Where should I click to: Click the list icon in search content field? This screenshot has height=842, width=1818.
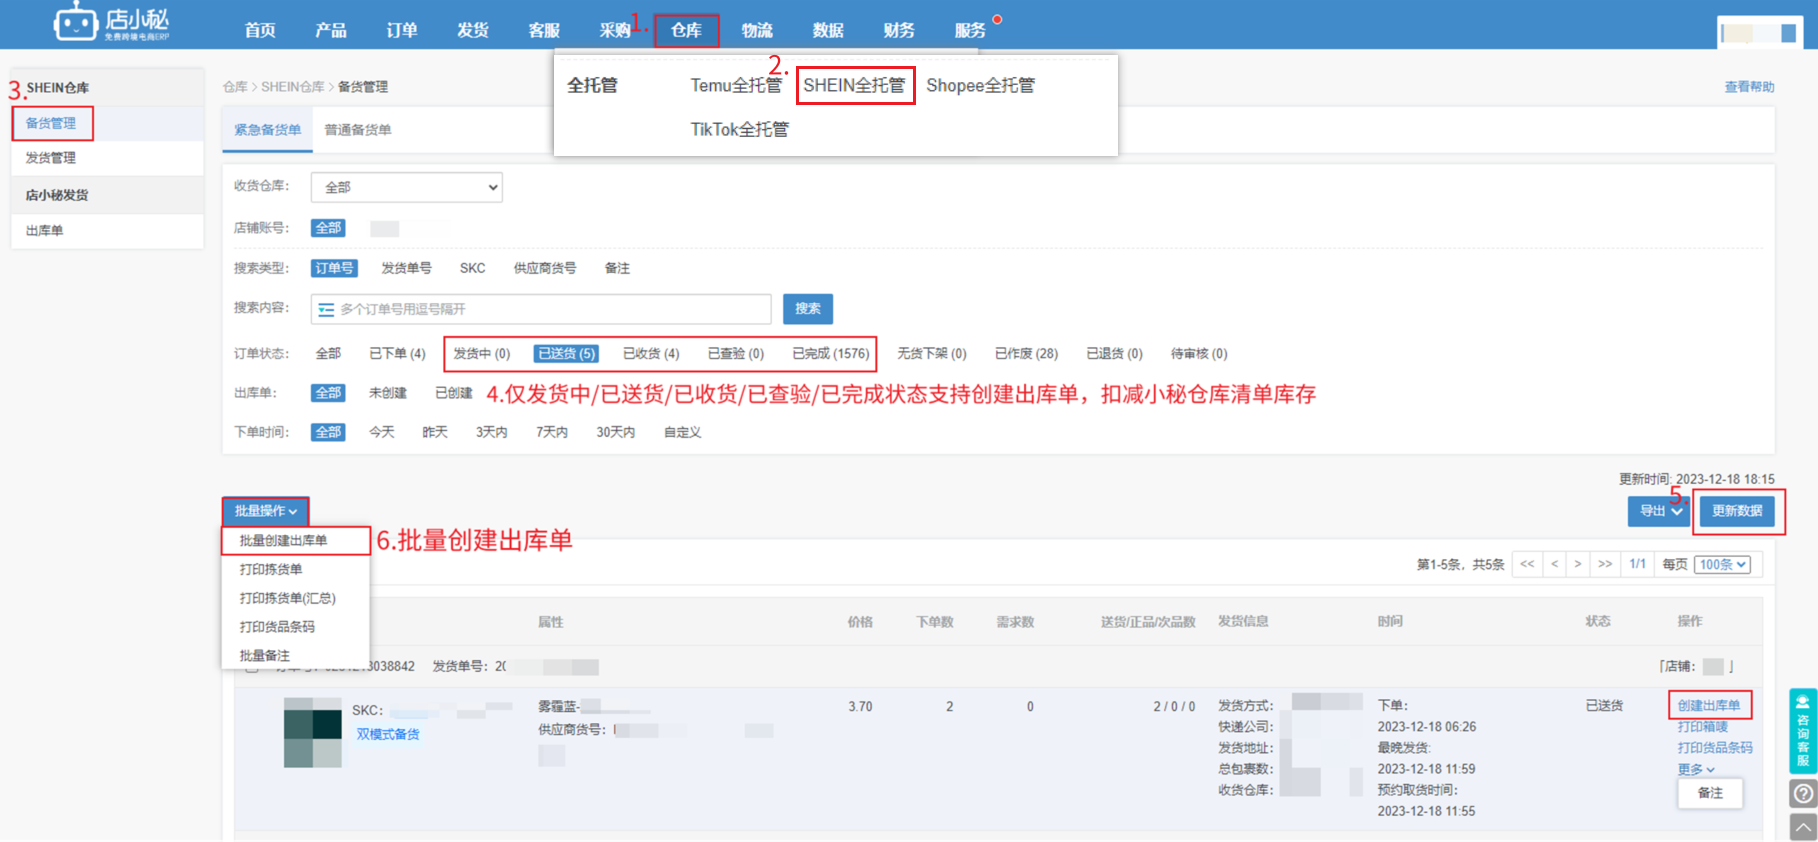pyautogui.click(x=326, y=310)
